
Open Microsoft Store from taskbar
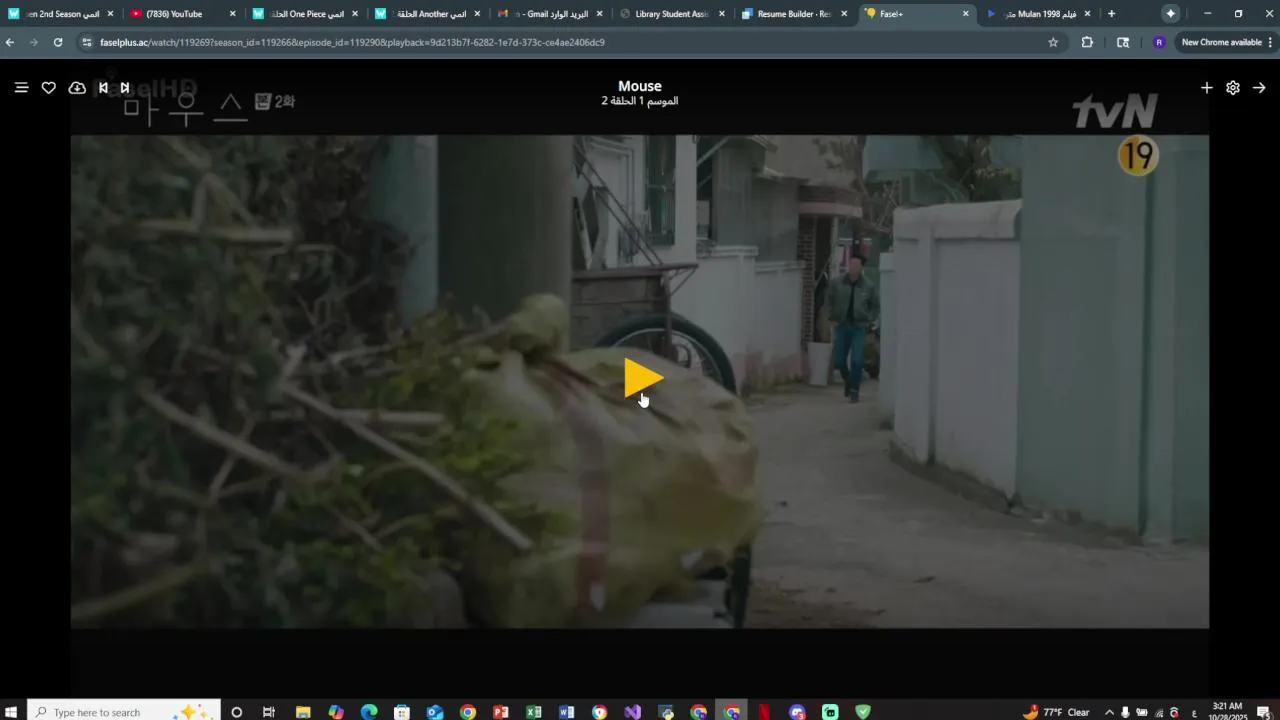[402, 712]
